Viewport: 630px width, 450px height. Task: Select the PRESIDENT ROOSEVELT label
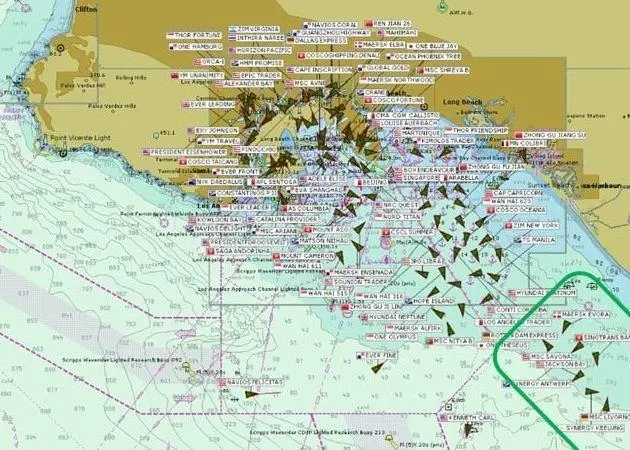245,243
